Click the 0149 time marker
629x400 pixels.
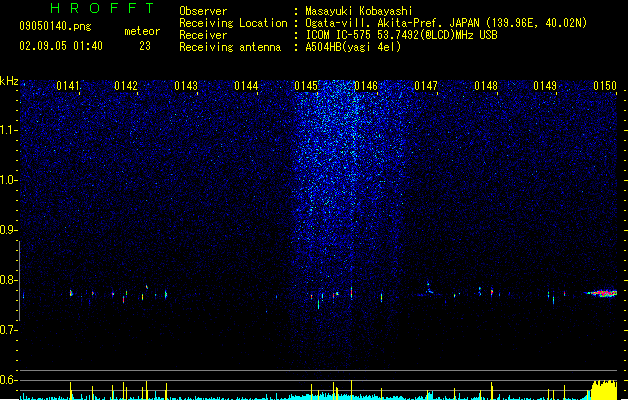point(545,86)
